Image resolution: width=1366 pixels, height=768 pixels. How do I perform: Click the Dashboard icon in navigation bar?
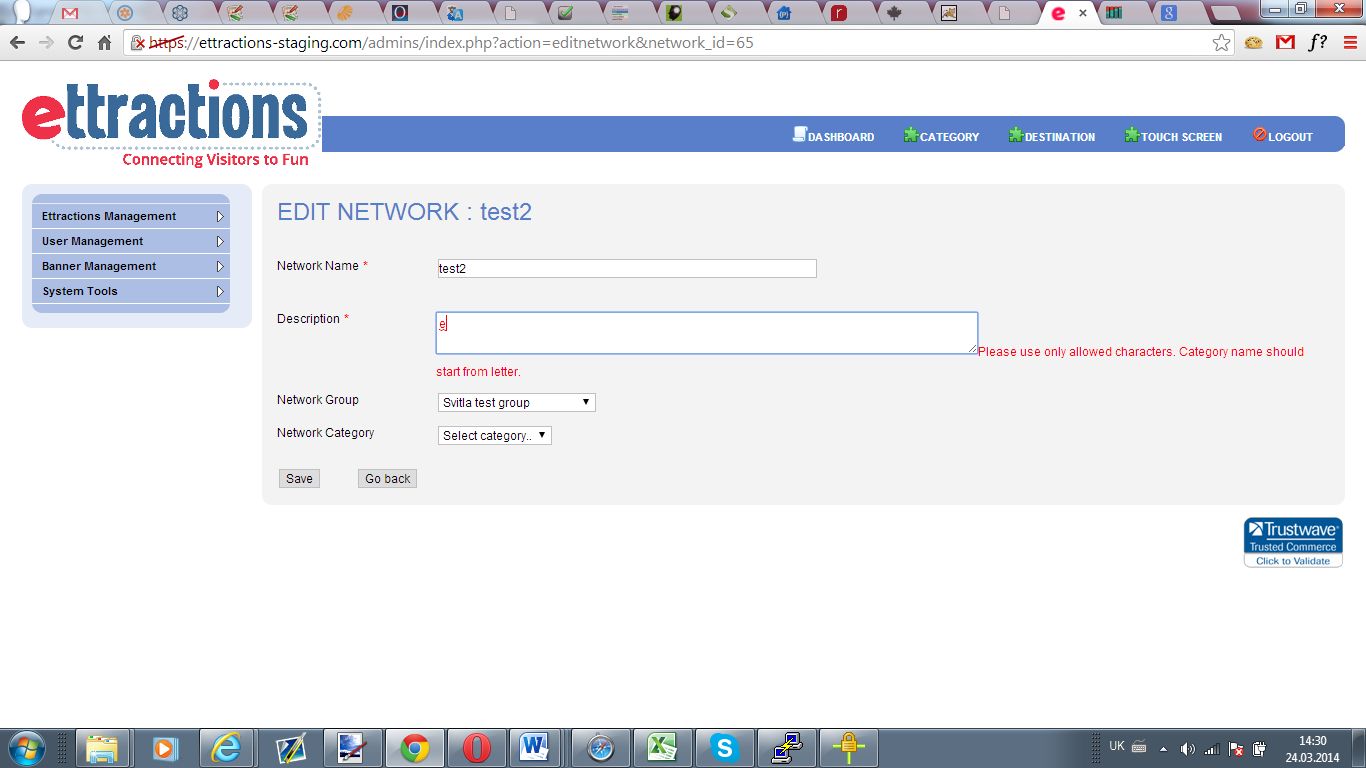[x=800, y=135]
